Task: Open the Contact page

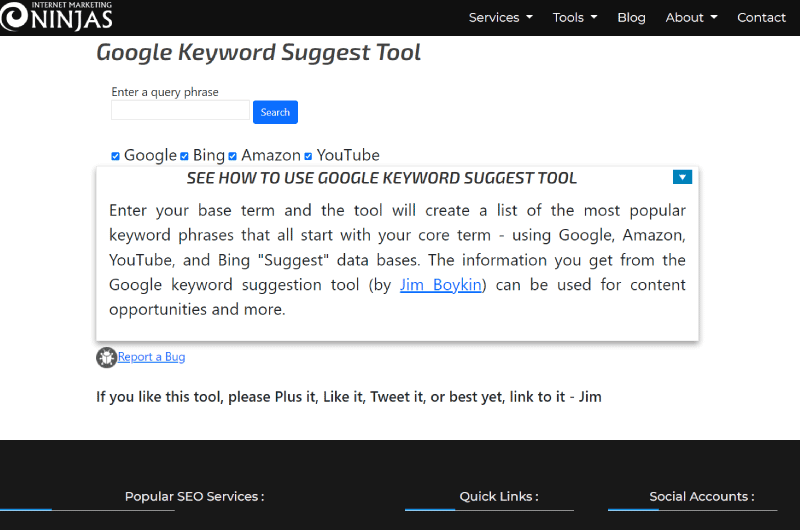Action: [x=761, y=17]
